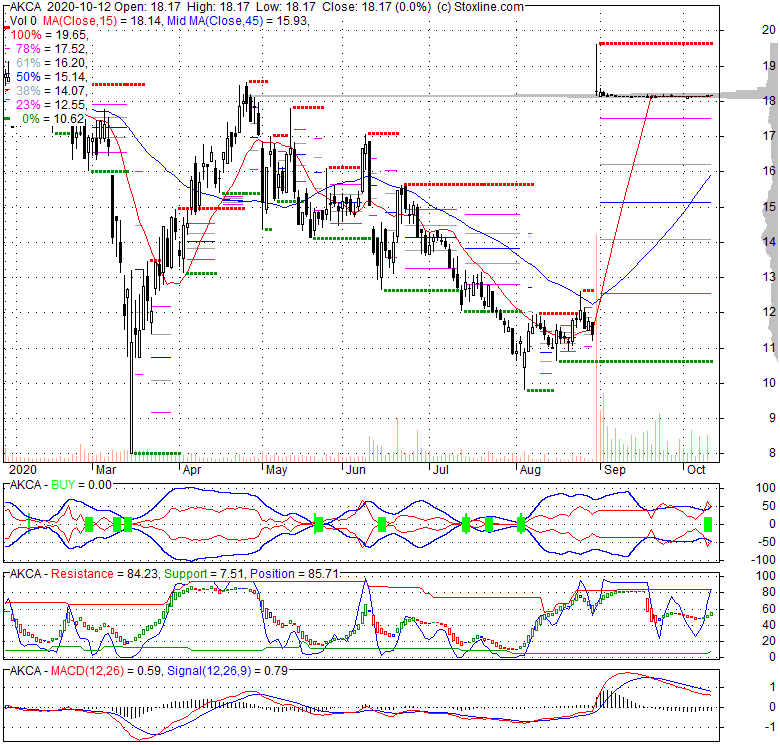Click the March low candlestick near 8
Image resolution: width=780 pixels, height=745 pixels.
pyautogui.click(x=132, y=362)
